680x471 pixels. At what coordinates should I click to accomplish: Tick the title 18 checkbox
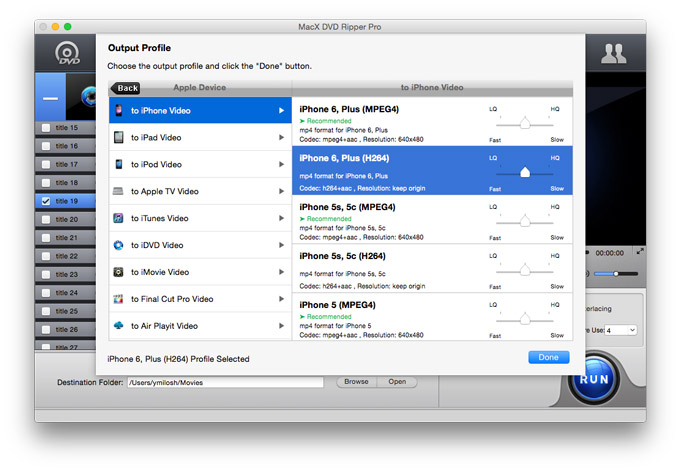point(46,183)
